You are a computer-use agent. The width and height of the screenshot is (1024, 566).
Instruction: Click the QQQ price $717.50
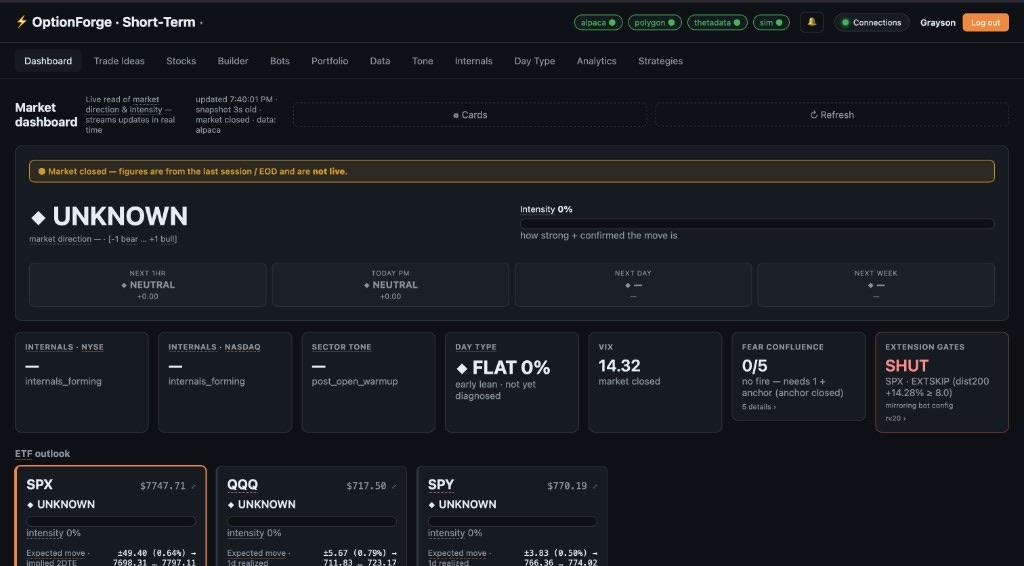366,486
